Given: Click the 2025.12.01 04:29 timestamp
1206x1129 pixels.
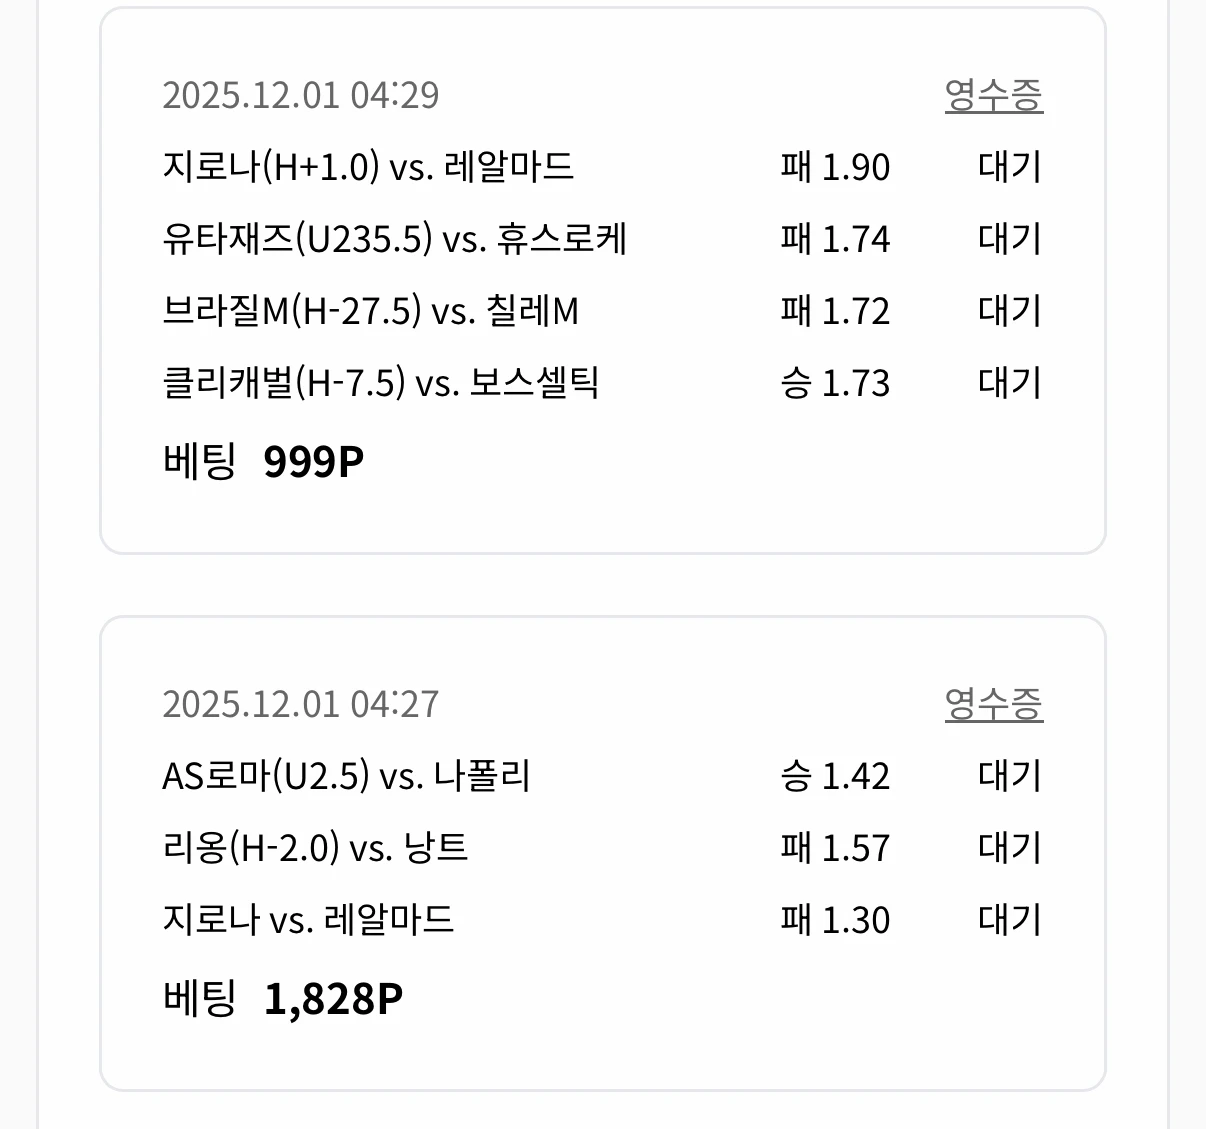Looking at the screenshot, I should point(301,96).
